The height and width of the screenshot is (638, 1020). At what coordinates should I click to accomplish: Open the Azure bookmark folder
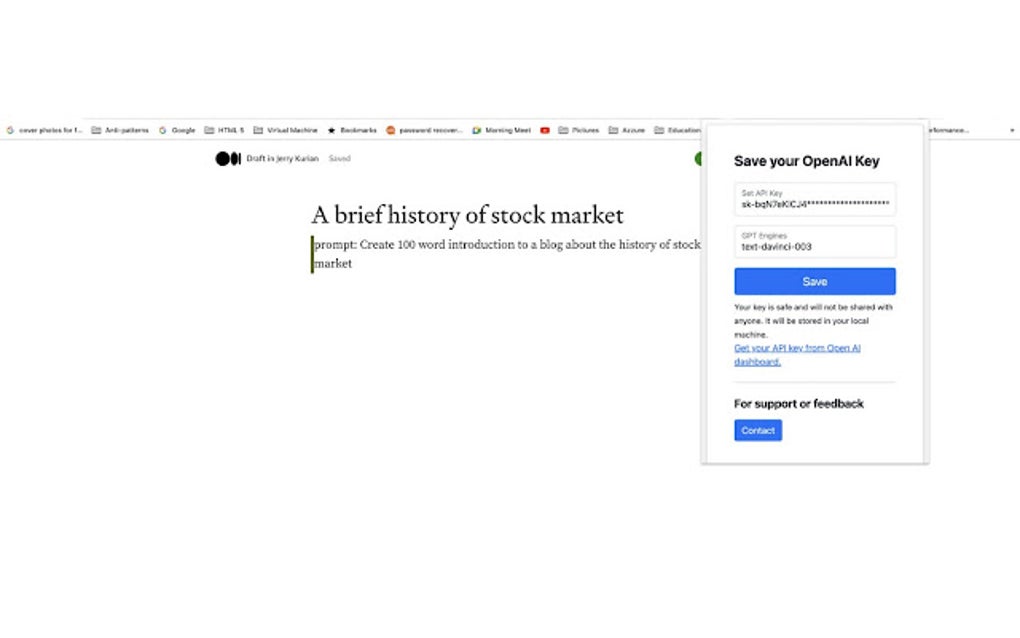(x=627, y=130)
